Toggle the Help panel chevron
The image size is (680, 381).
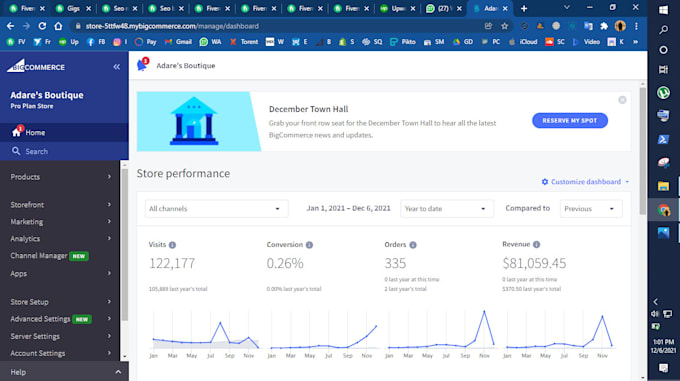point(118,372)
